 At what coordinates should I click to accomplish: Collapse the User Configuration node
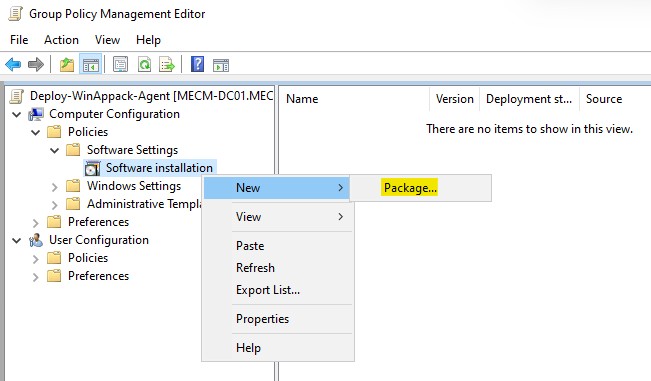(x=17, y=240)
